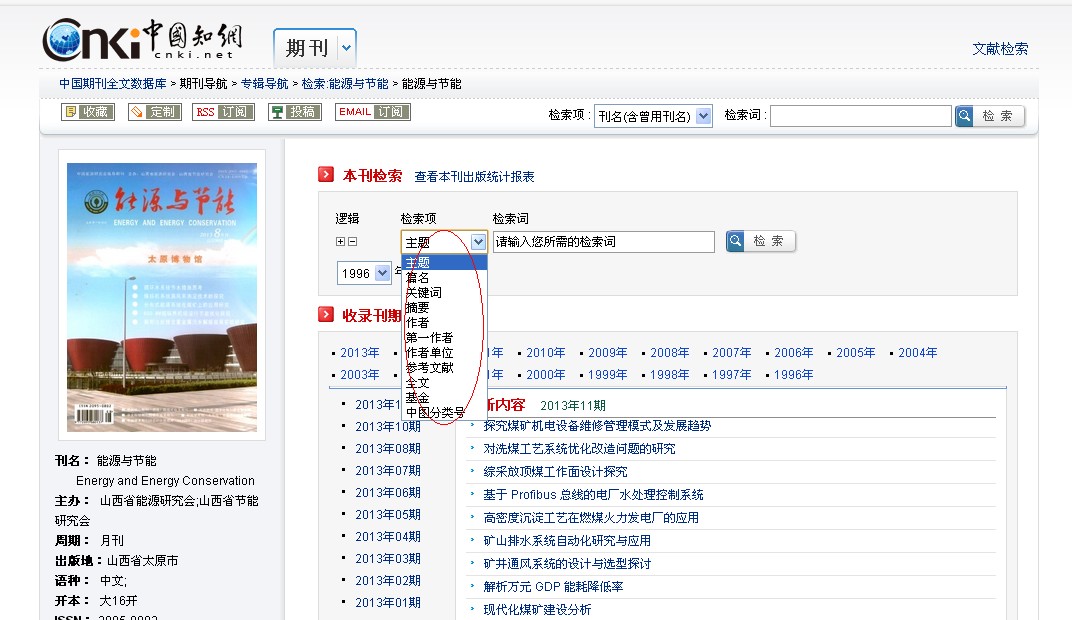This screenshot has height=620, width=1072.
Task: Select 摘要 in the dropdown list
Action: [444, 308]
